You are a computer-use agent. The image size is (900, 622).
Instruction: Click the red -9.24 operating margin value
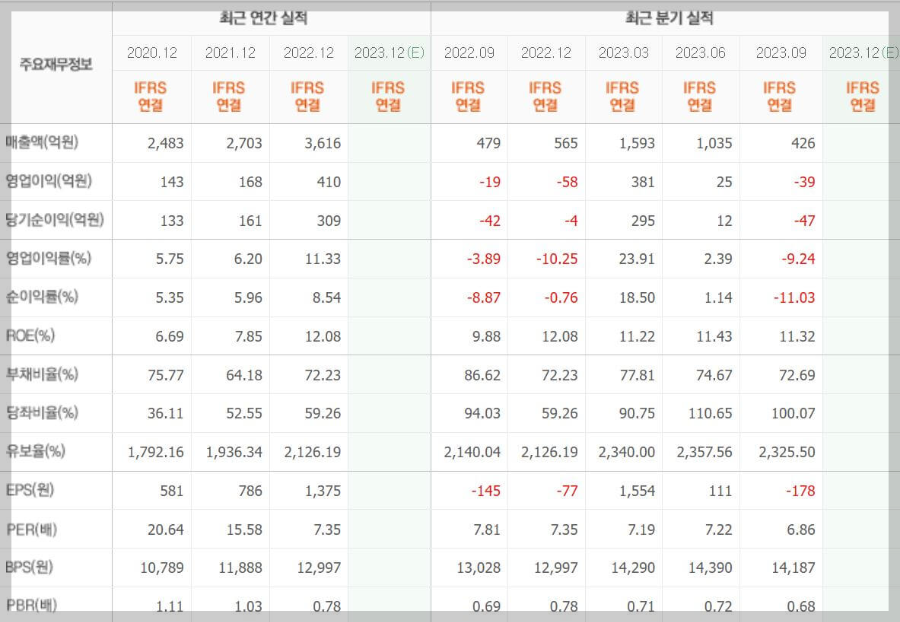point(798,259)
